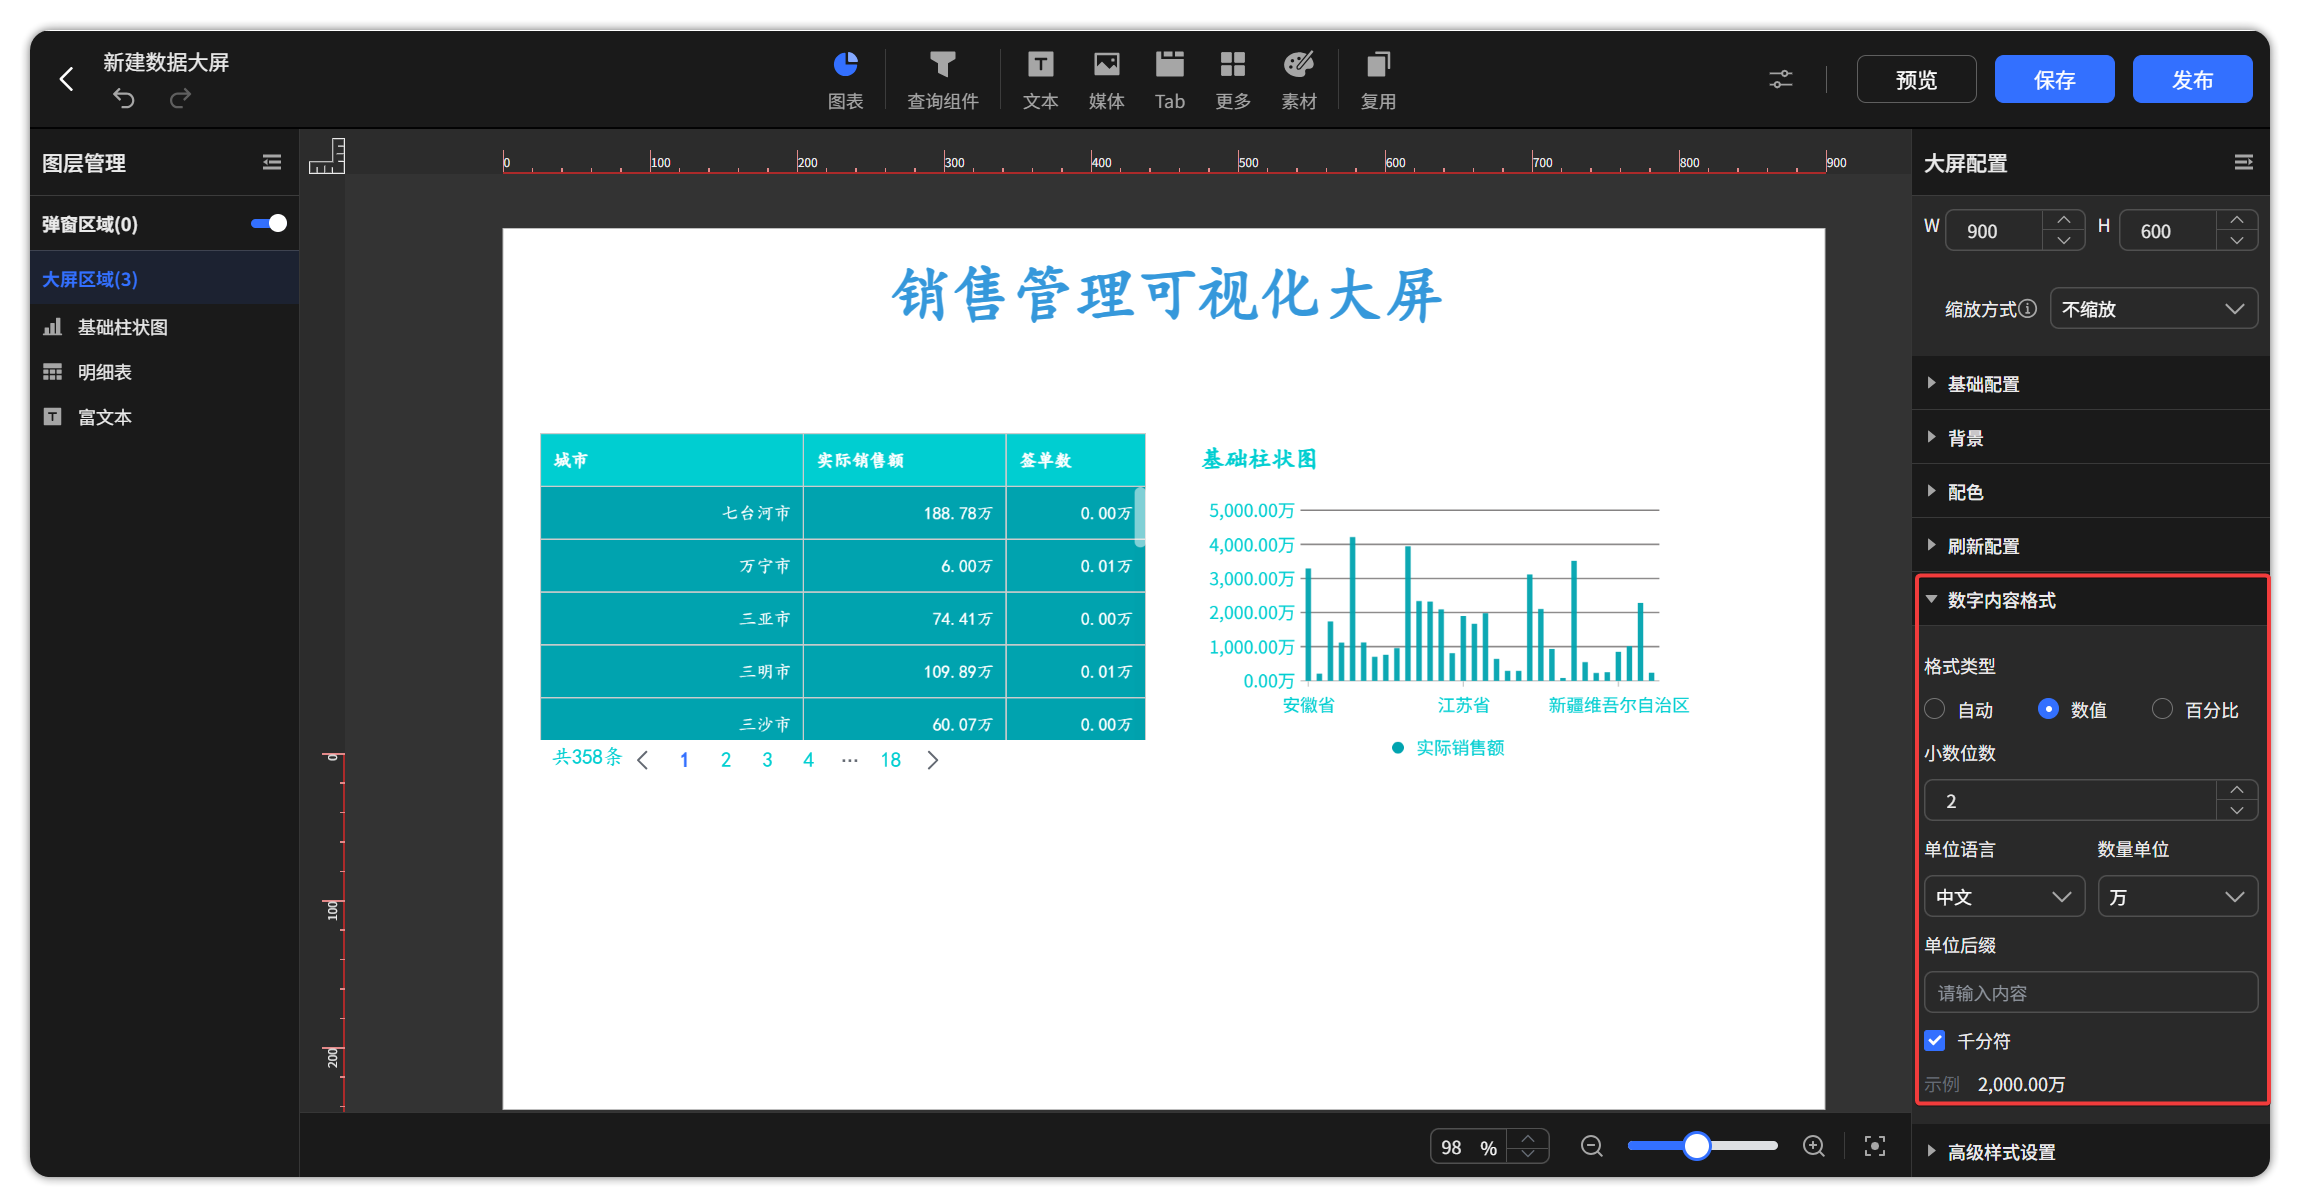Open the 单位语言 dropdown
2300x1197 pixels.
[x=2004, y=897]
